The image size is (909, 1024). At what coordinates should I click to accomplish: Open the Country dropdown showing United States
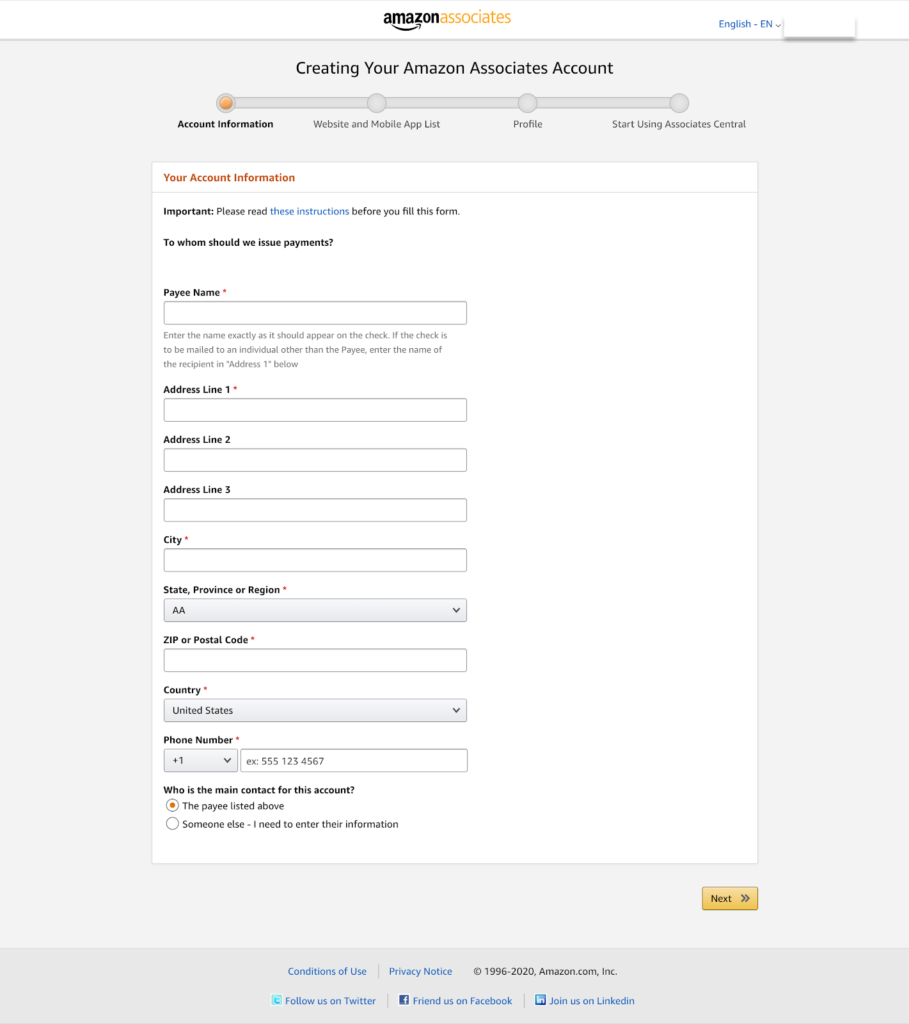point(314,710)
